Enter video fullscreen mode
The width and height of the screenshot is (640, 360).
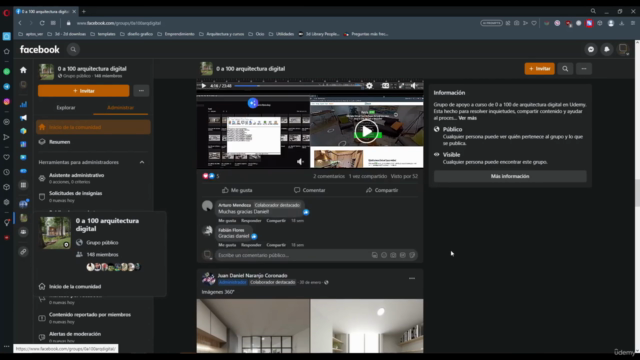coord(401,86)
